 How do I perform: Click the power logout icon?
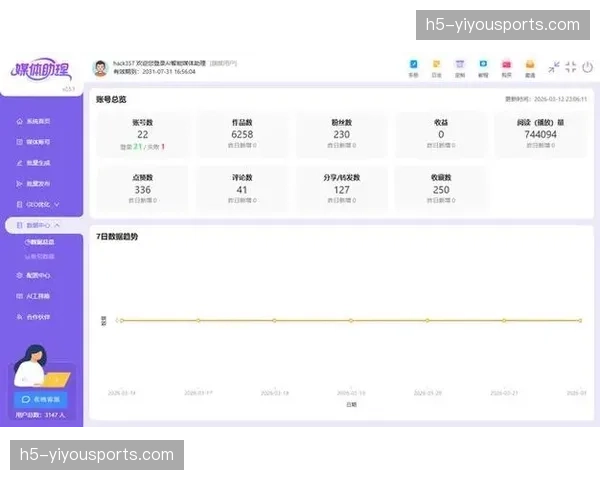tap(587, 67)
